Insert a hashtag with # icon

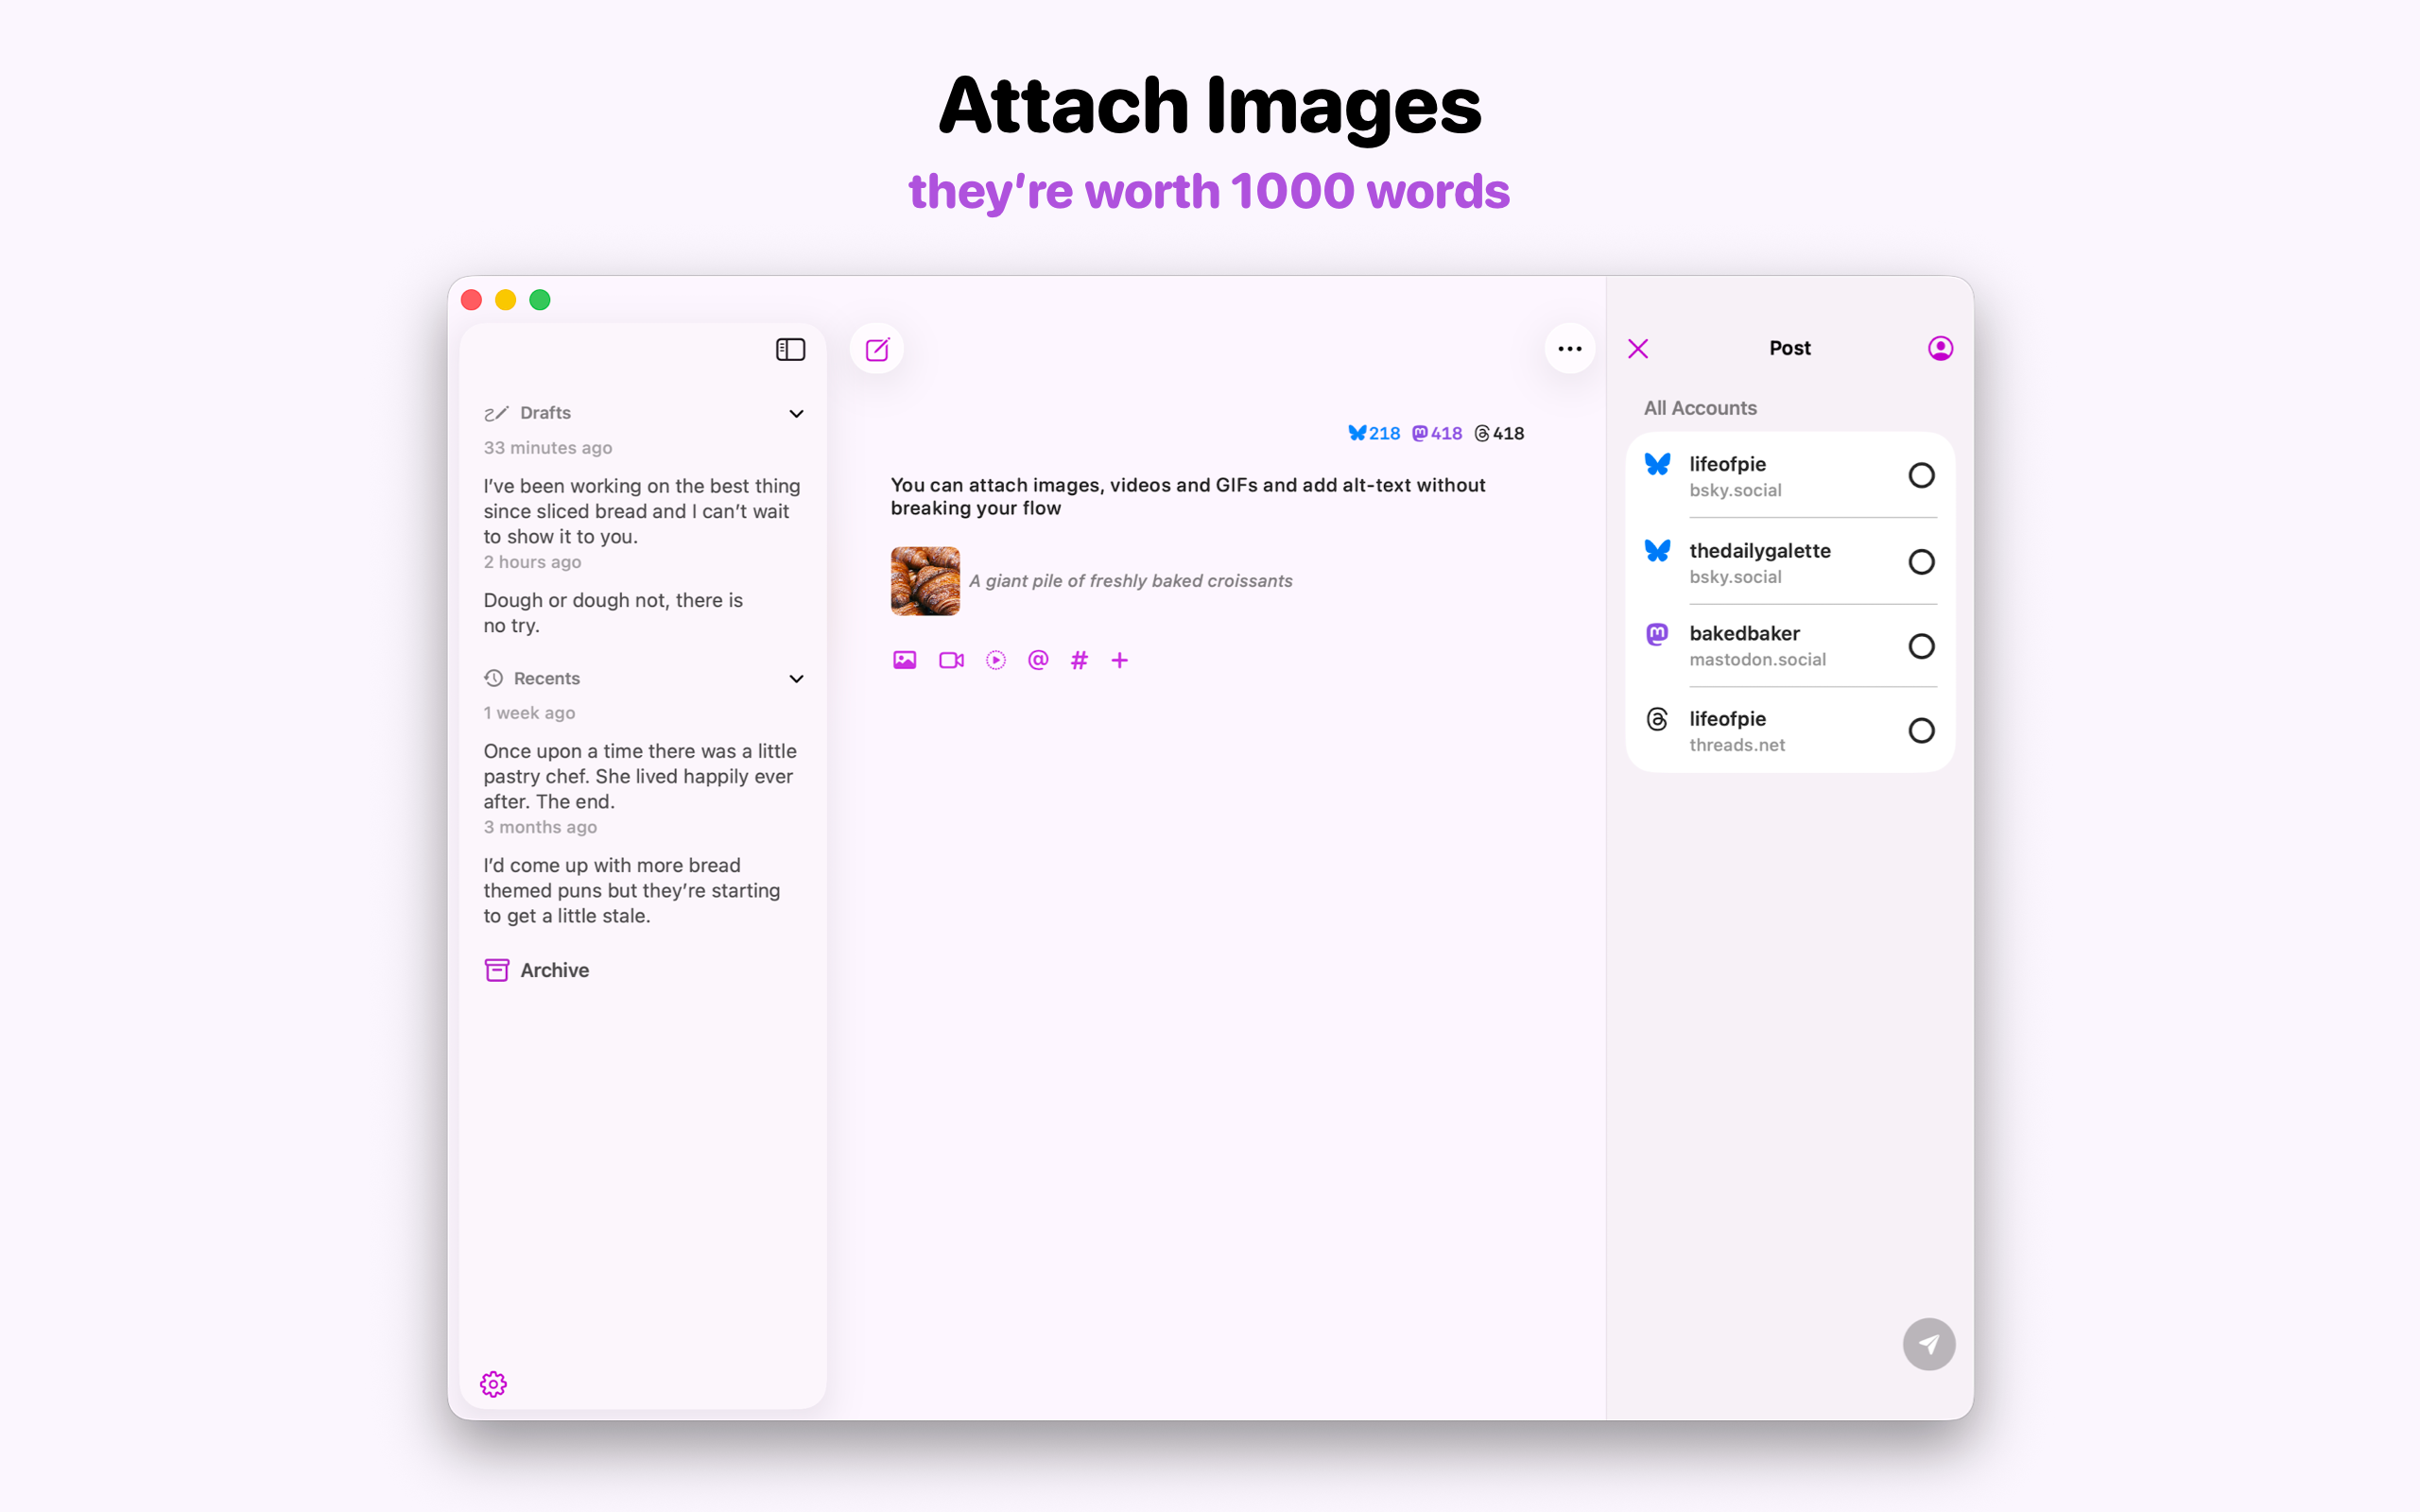coord(1079,660)
